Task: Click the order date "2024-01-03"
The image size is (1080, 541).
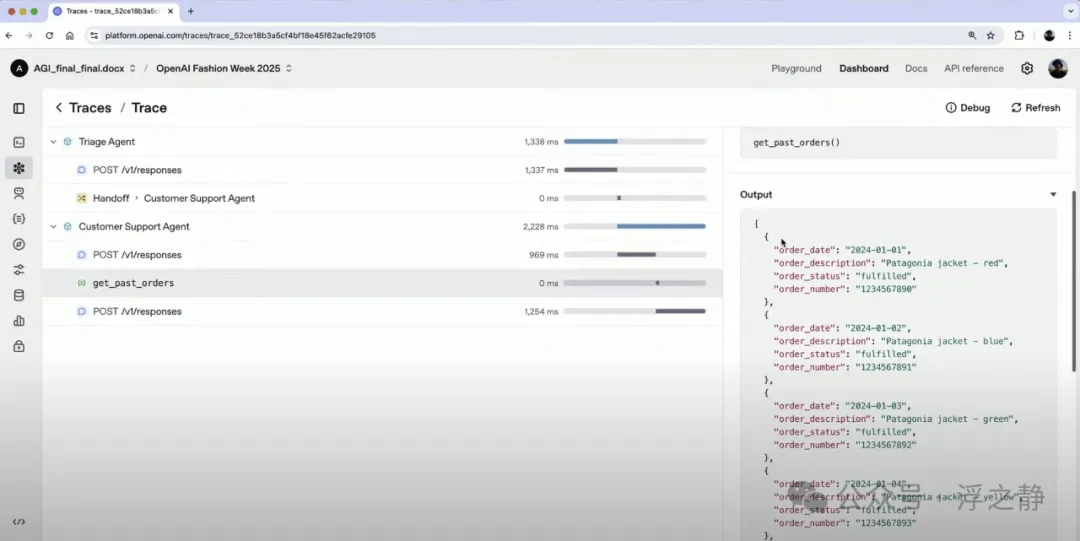Action: pyautogui.click(x=878, y=406)
